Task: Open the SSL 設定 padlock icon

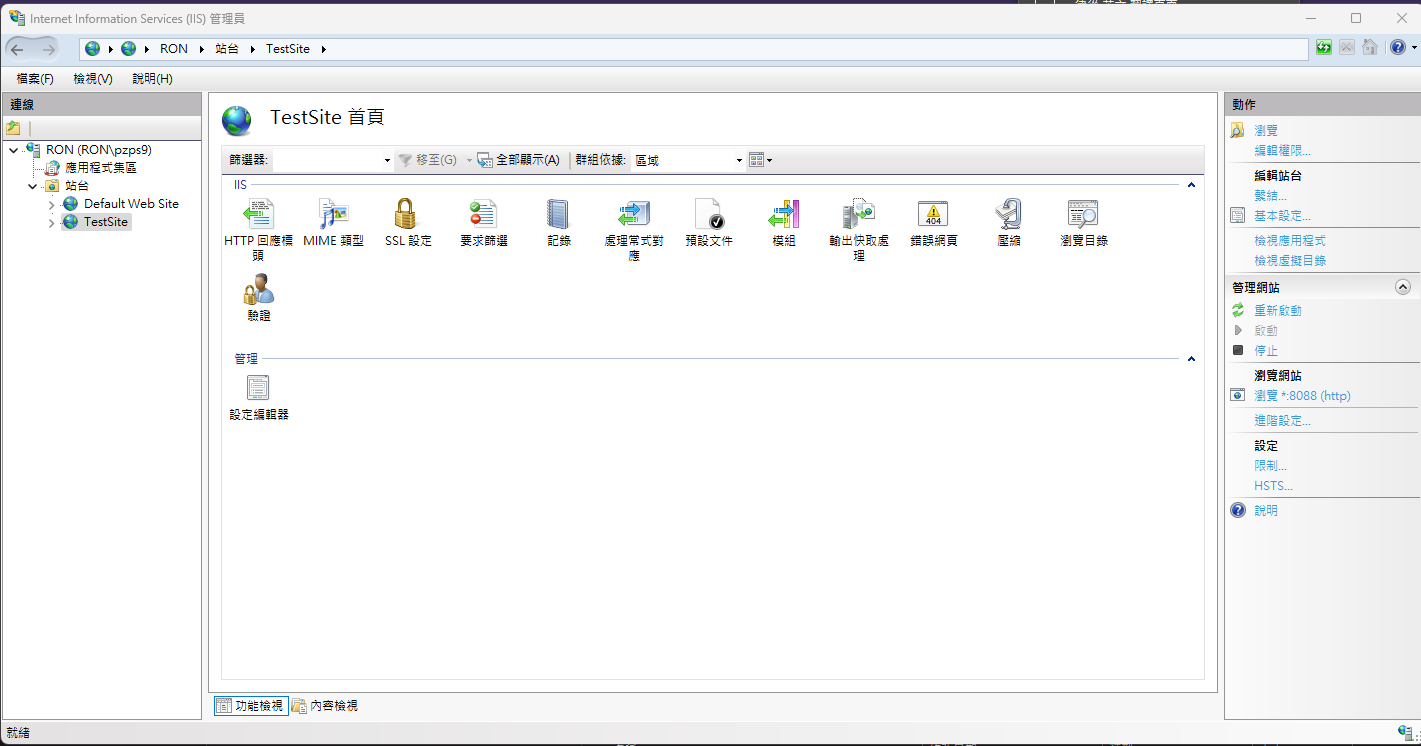Action: [405, 214]
